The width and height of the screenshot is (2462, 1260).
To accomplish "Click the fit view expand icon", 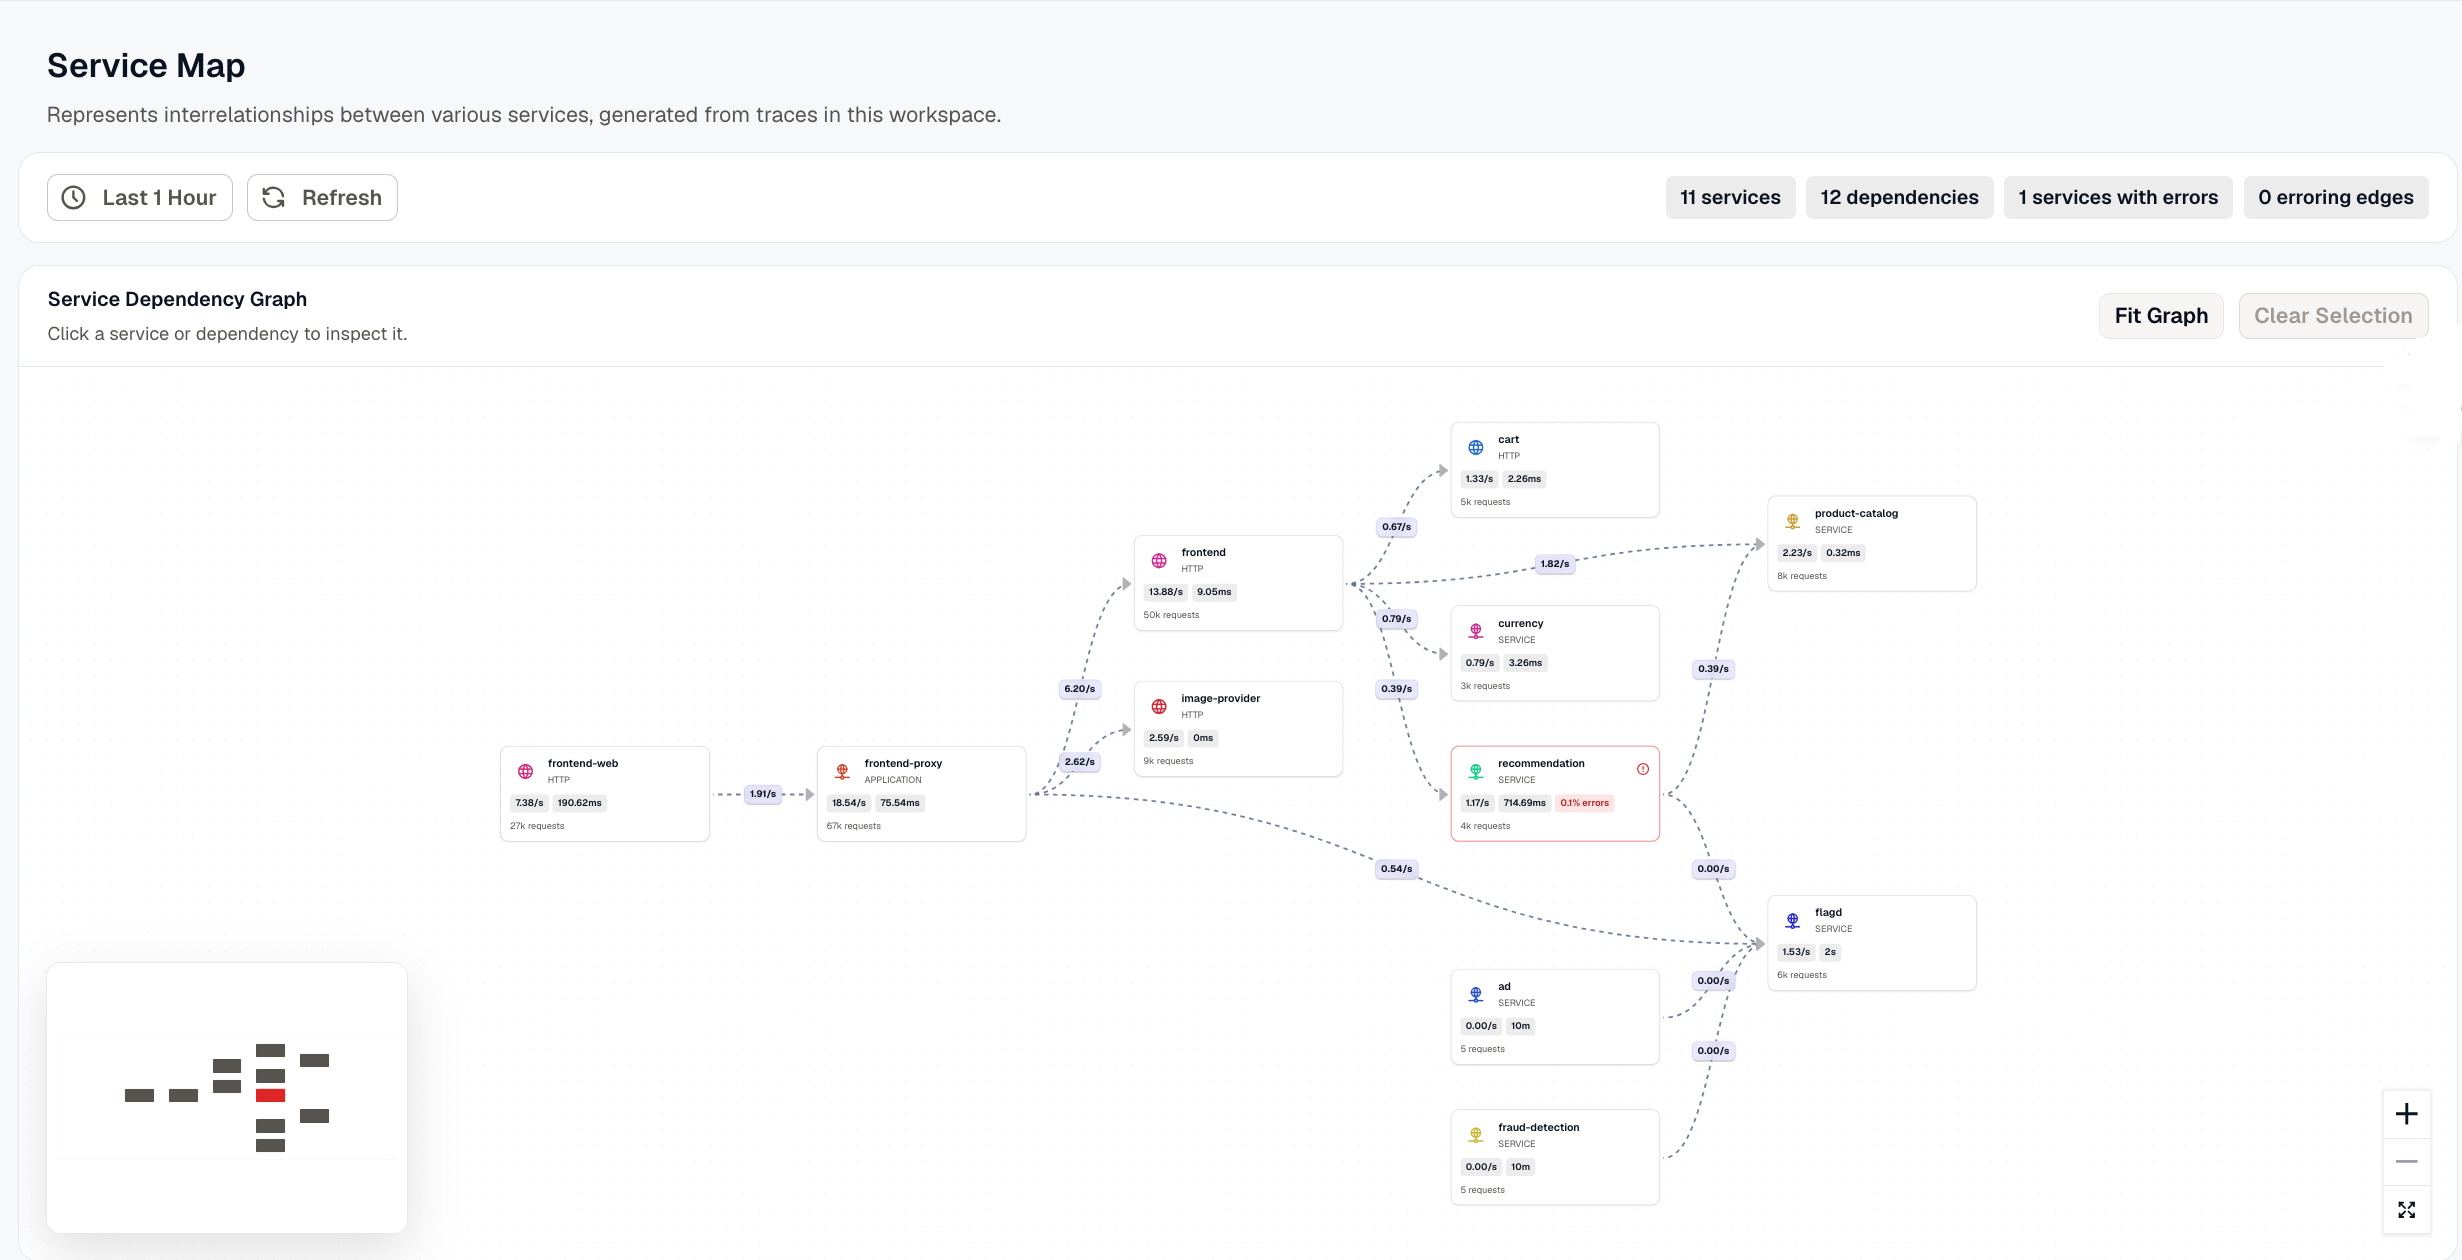I will (2406, 1210).
